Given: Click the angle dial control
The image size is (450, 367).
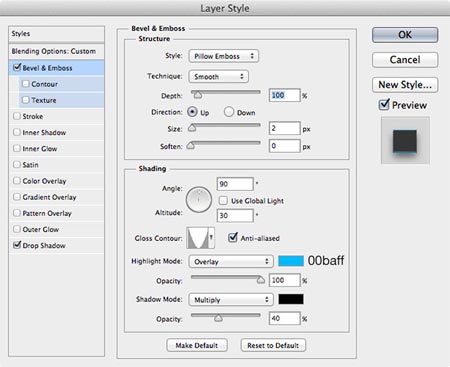Looking at the screenshot, I should tap(199, 200).
